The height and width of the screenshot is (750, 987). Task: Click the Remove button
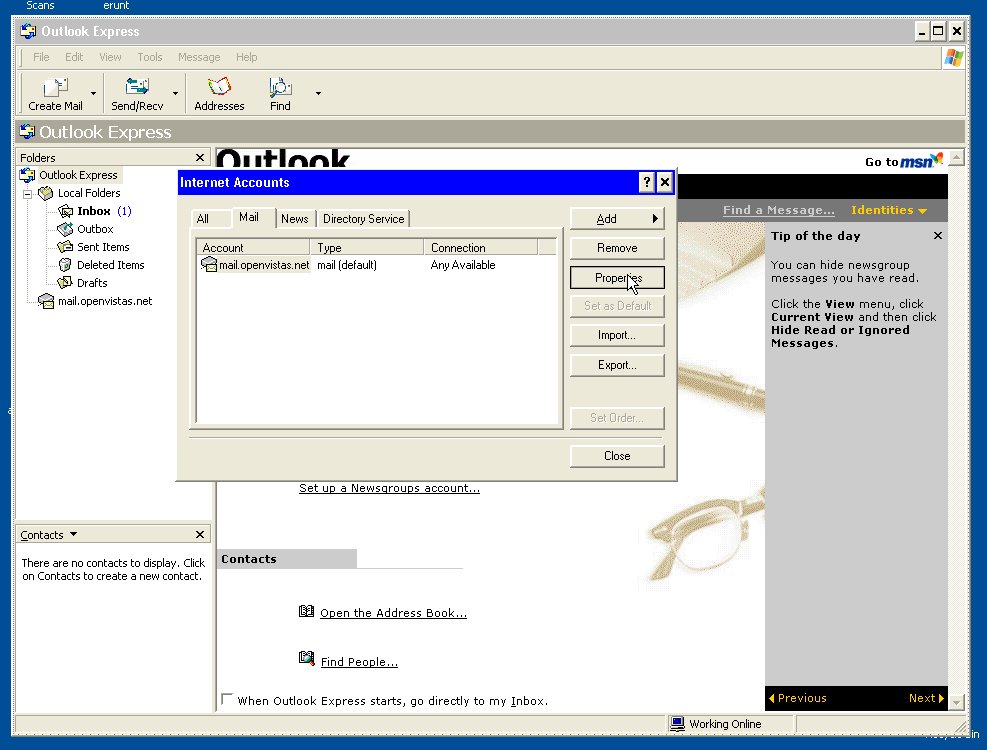(x=617, y=248)
